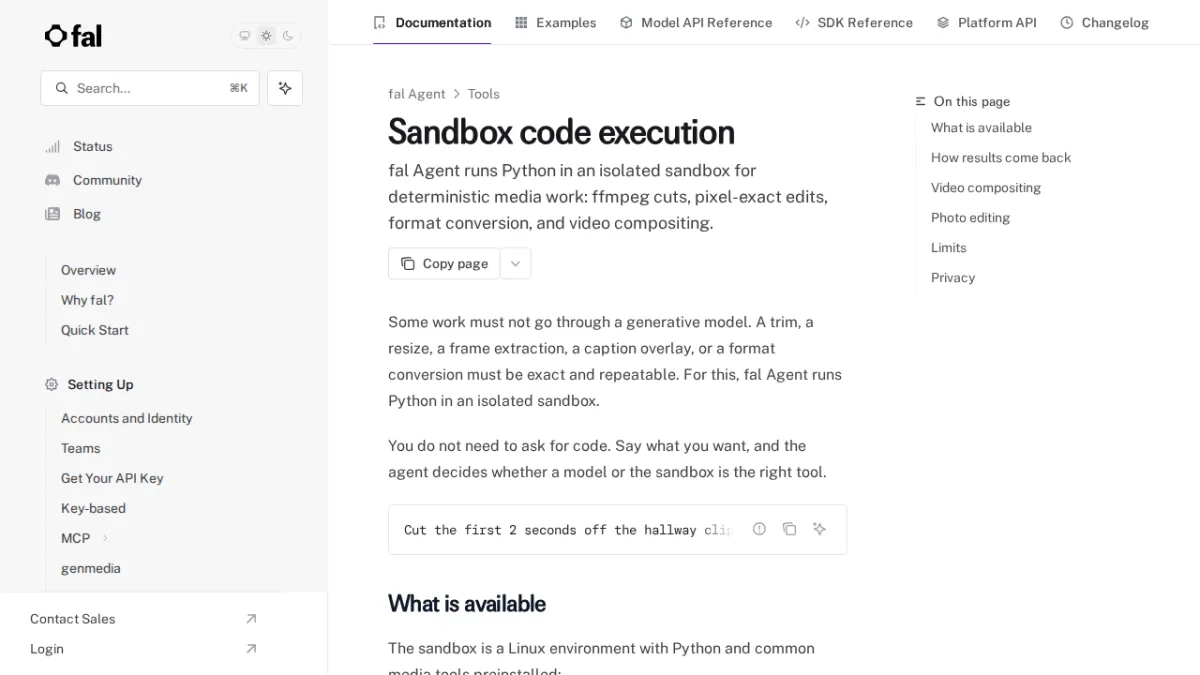Open the AI assistant sparkle button
Screen dimensions: 1200x675
point(285,88)
